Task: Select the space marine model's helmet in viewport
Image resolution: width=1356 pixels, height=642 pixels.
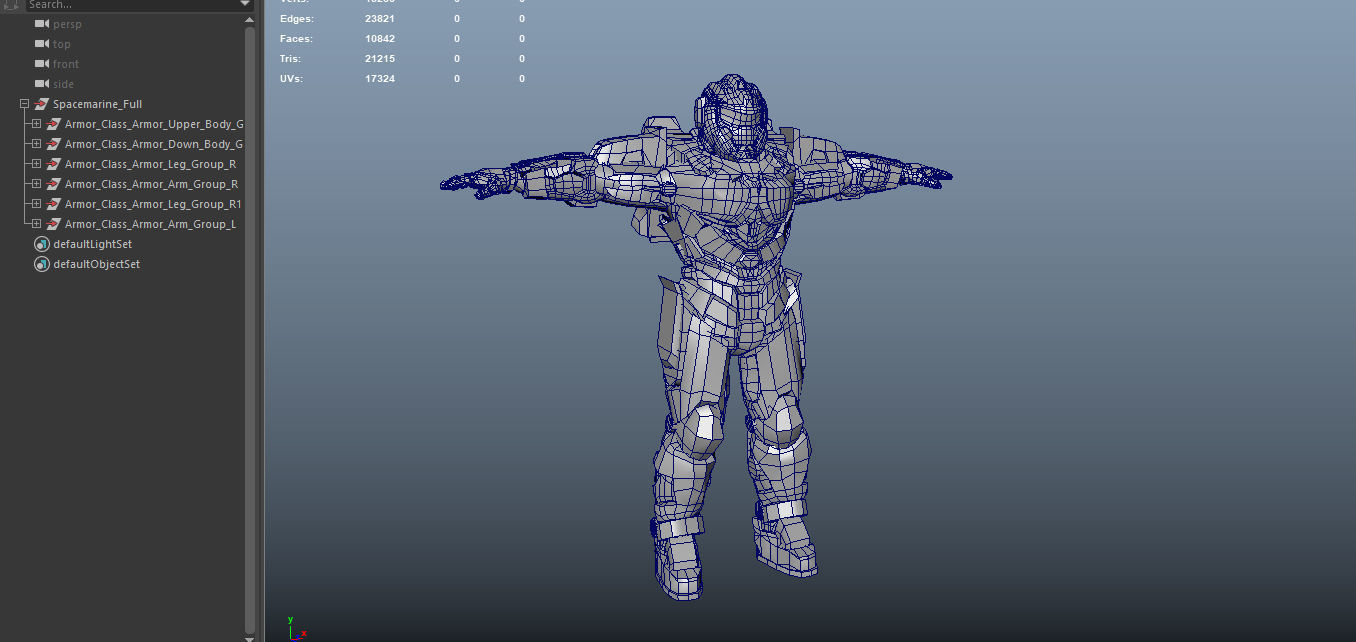Action: [x=732, y=115]
